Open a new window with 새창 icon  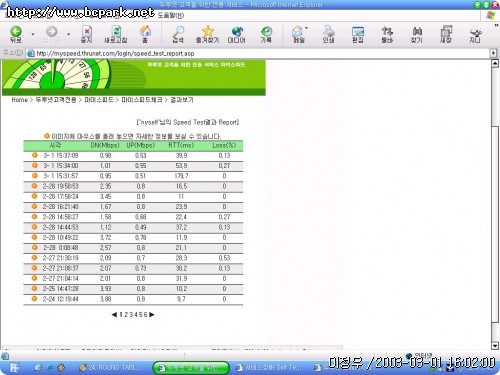coord(446,34)
